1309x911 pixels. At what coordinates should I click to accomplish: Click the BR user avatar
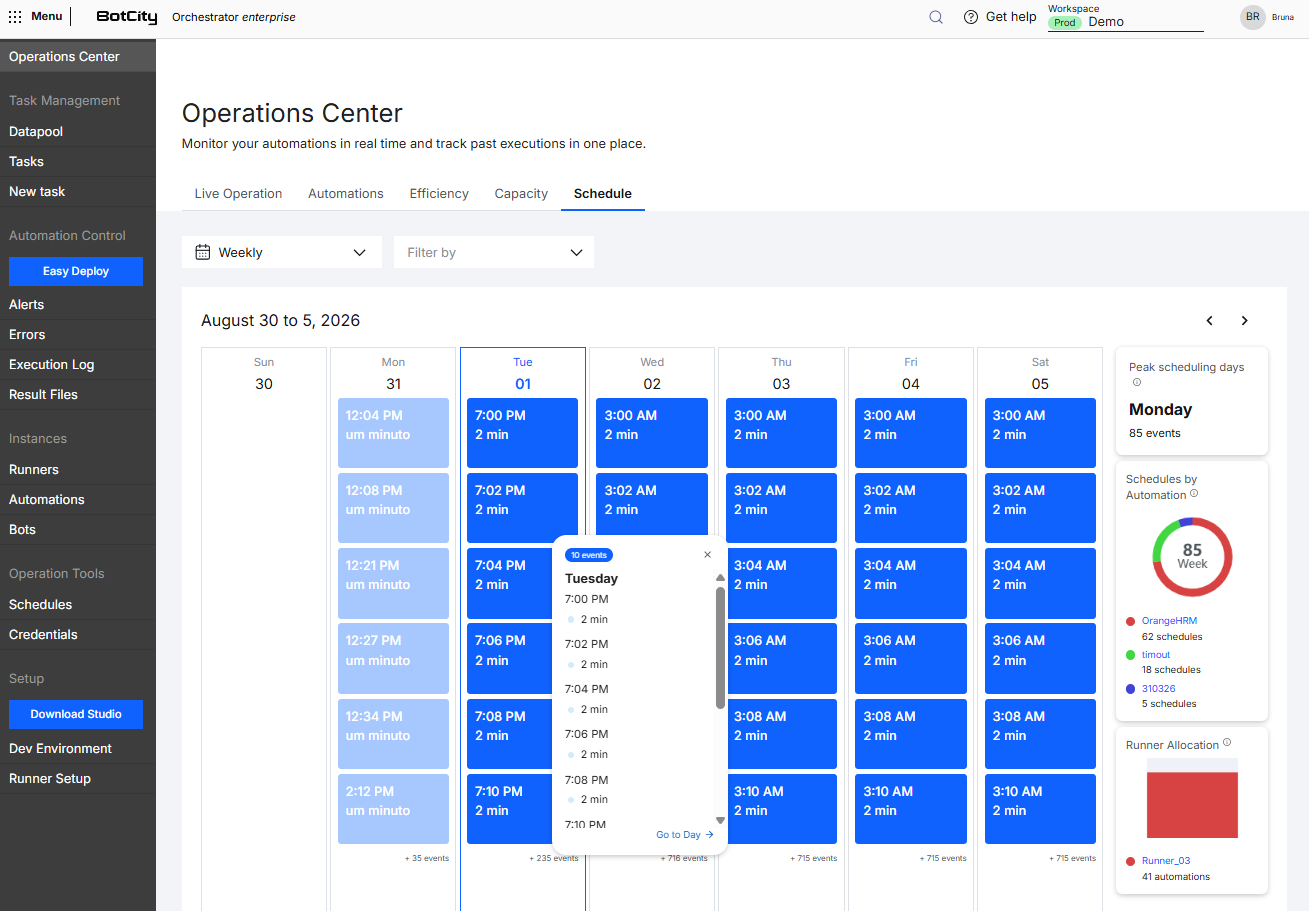tap(1252, 17)
